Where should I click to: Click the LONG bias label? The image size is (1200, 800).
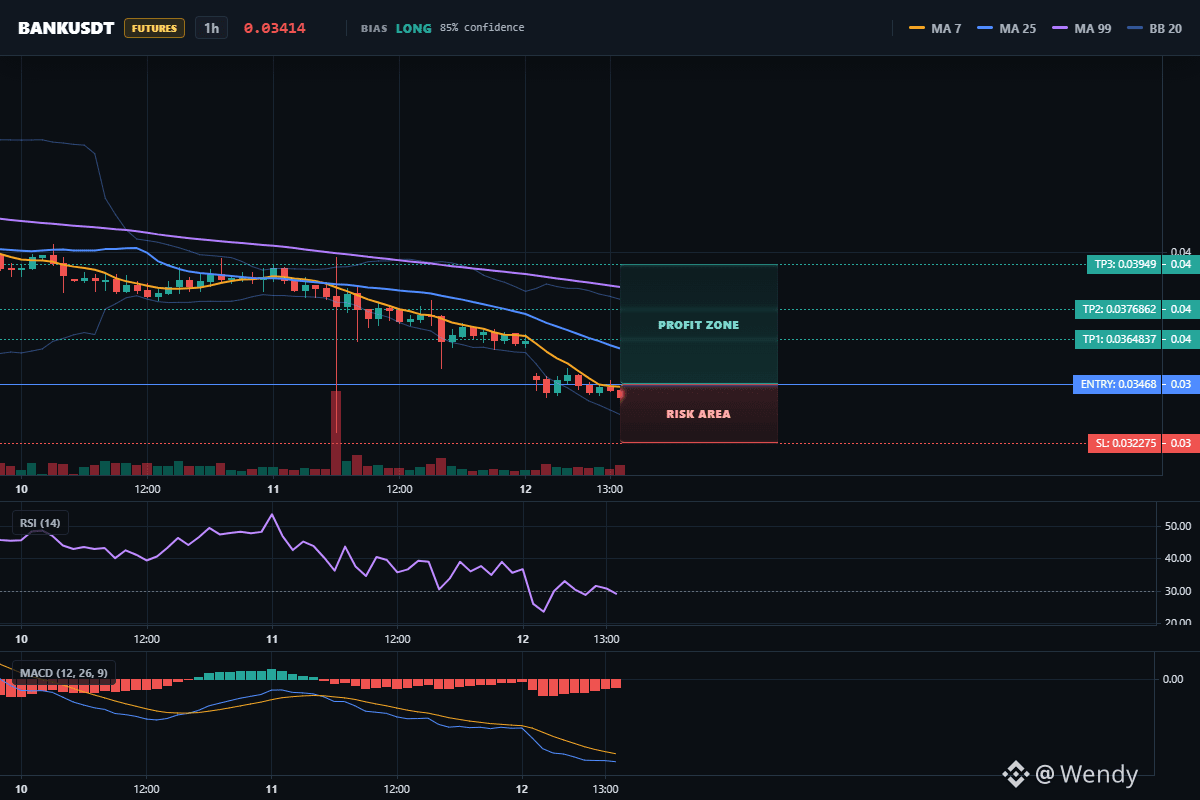414,28
